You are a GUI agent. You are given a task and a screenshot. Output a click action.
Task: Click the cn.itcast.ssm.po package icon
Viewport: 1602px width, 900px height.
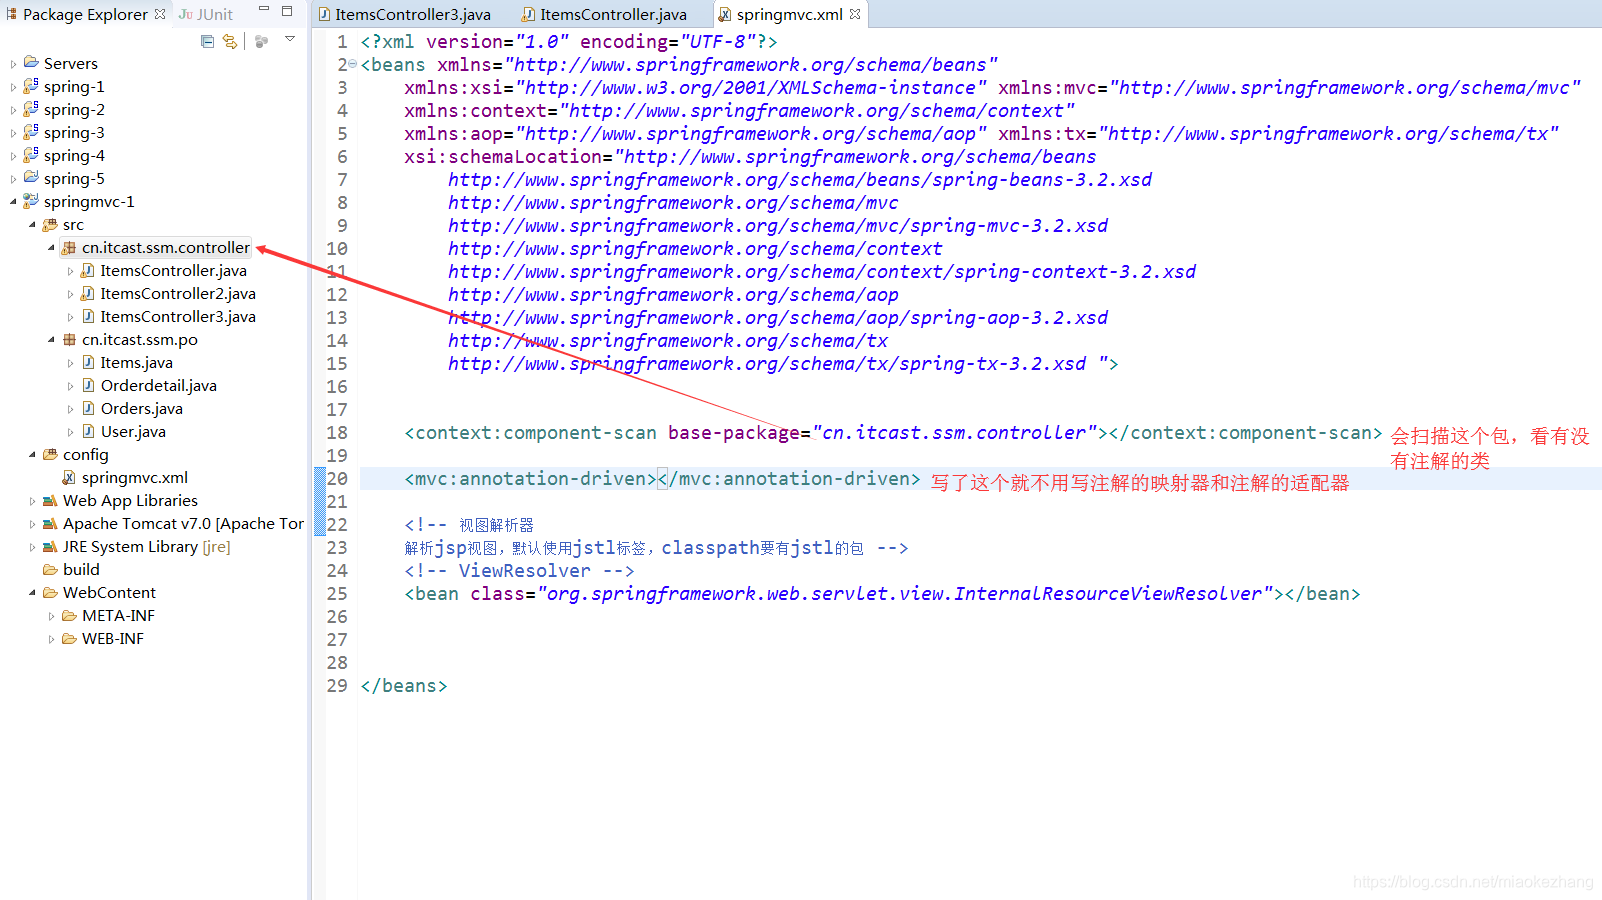click(x=69, y=340)
